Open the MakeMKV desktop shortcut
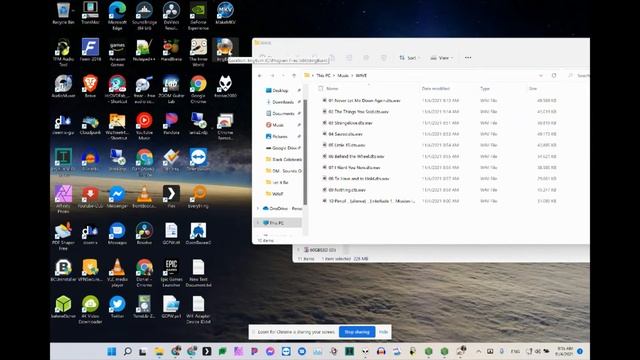640x360 pixels. coord(225,13)
